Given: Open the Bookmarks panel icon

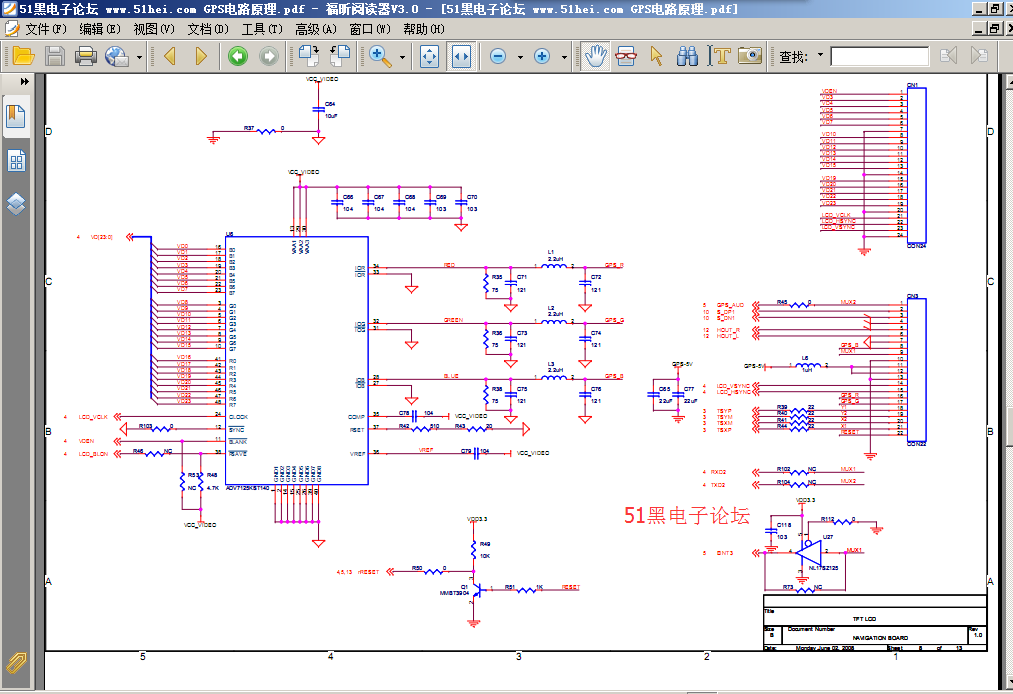Looking at the screenshot, I should coord(16,117).
